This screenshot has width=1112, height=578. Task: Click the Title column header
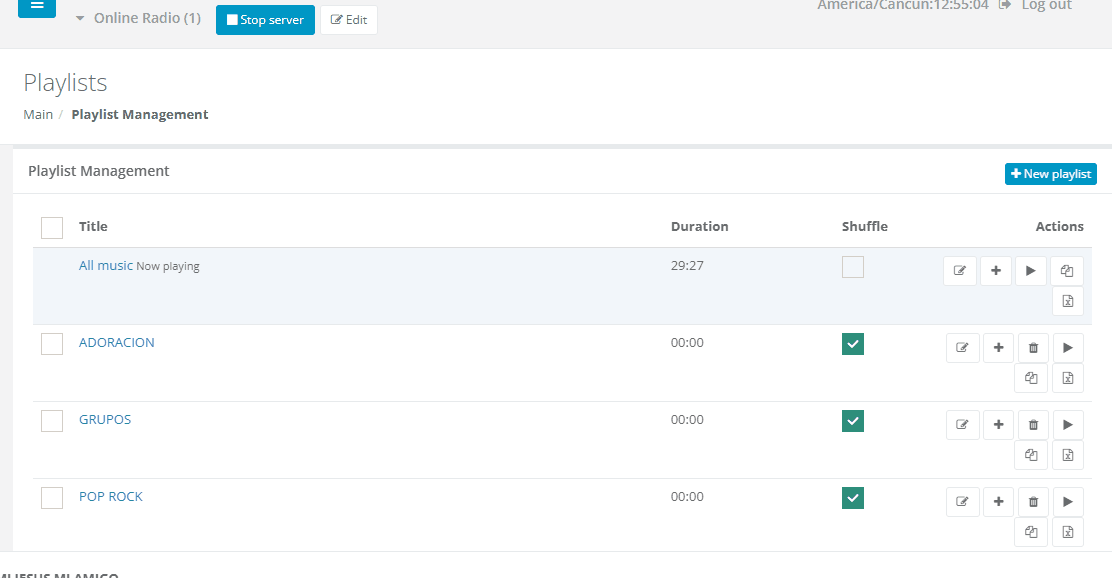point(93,226)
